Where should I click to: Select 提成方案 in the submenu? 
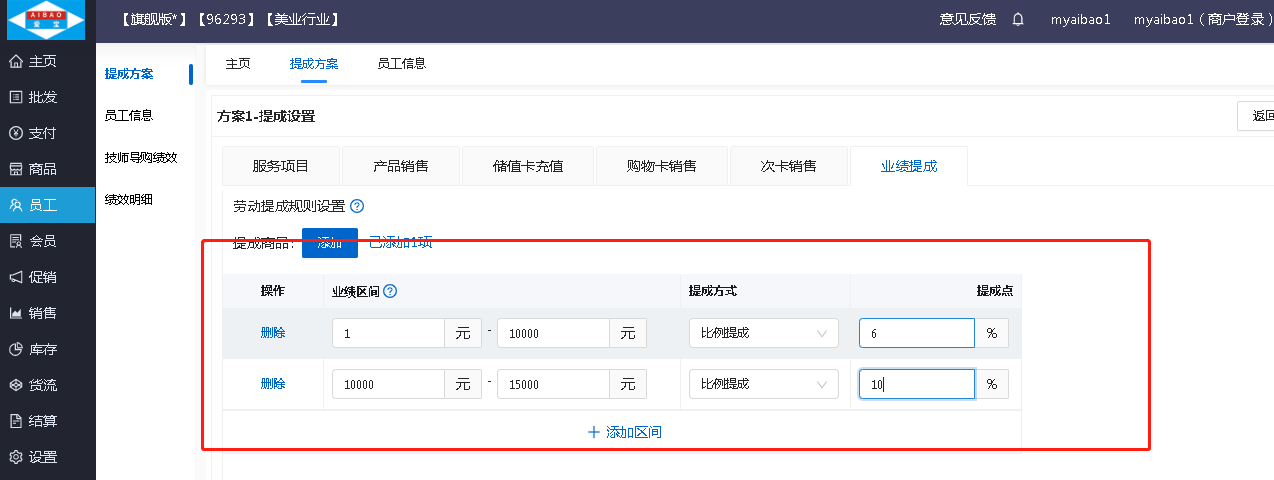(x=129, y=73)
